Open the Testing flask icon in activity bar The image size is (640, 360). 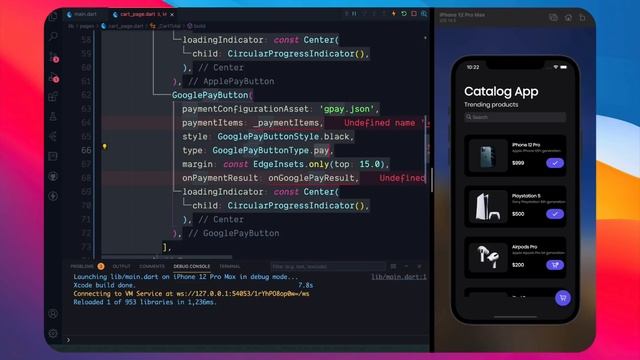(x=53, y=117)
